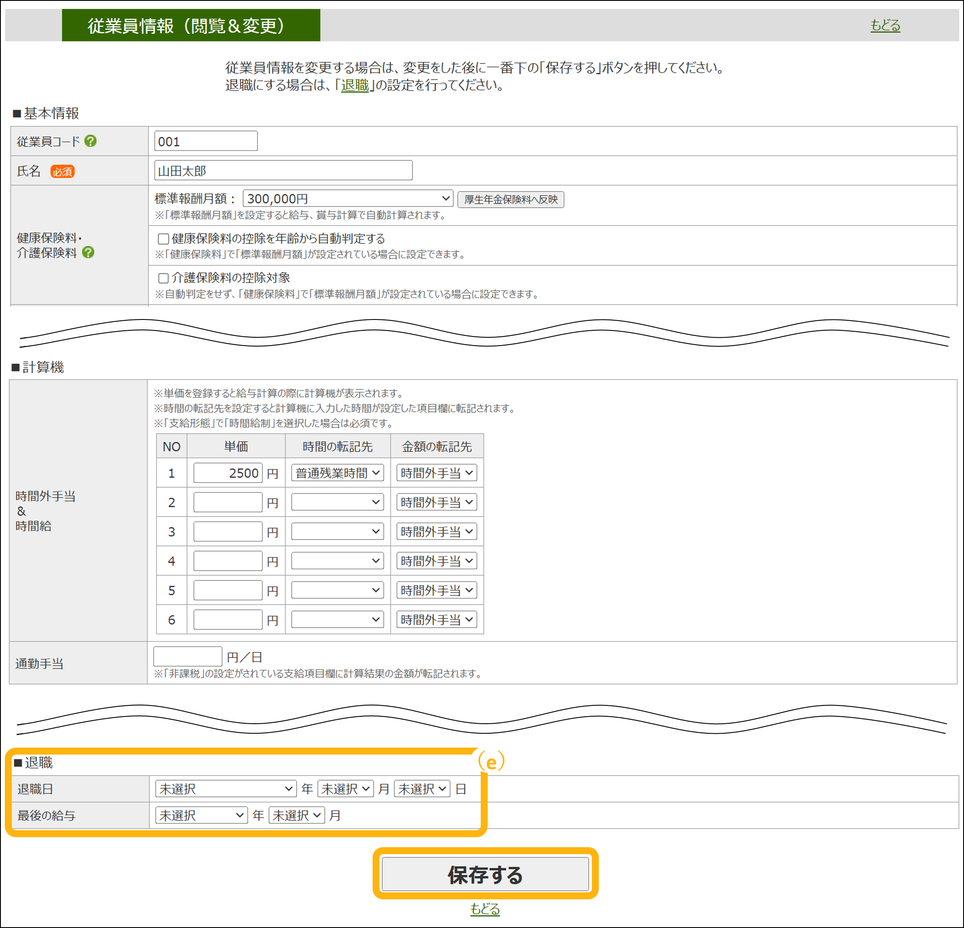Open row 1 時間の転記先 dropdown 普通残業時間

(337, 473)
